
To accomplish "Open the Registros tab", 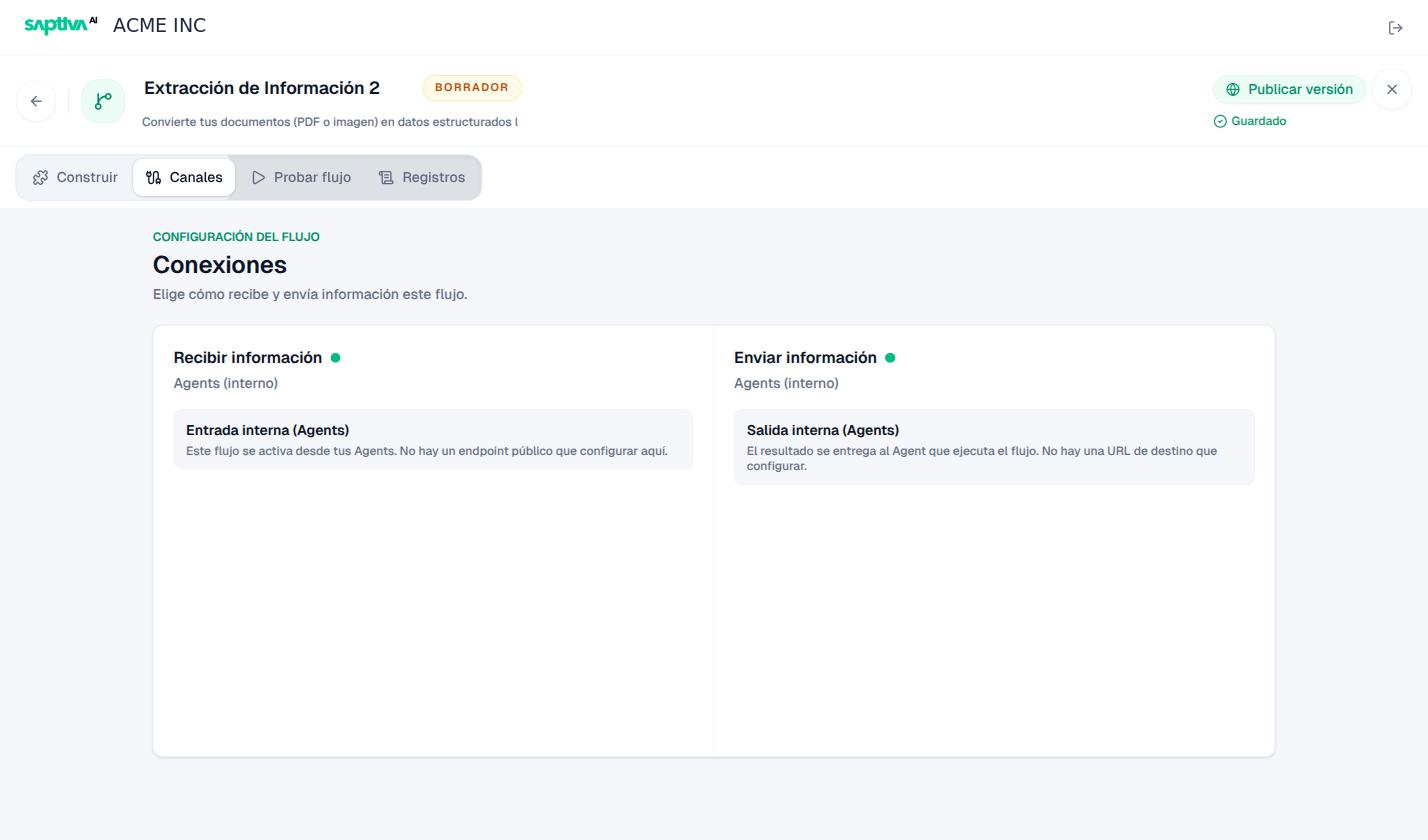I will point(422,177).
